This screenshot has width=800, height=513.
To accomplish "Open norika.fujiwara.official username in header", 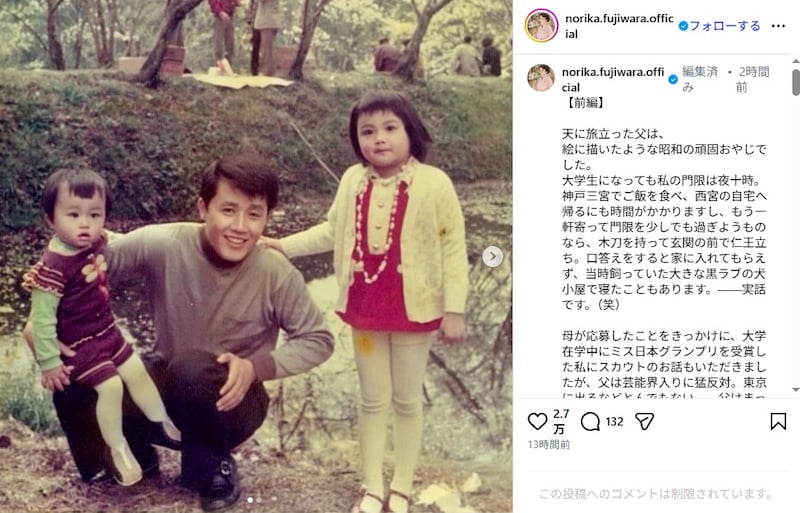I will click(x=619, y=26).
